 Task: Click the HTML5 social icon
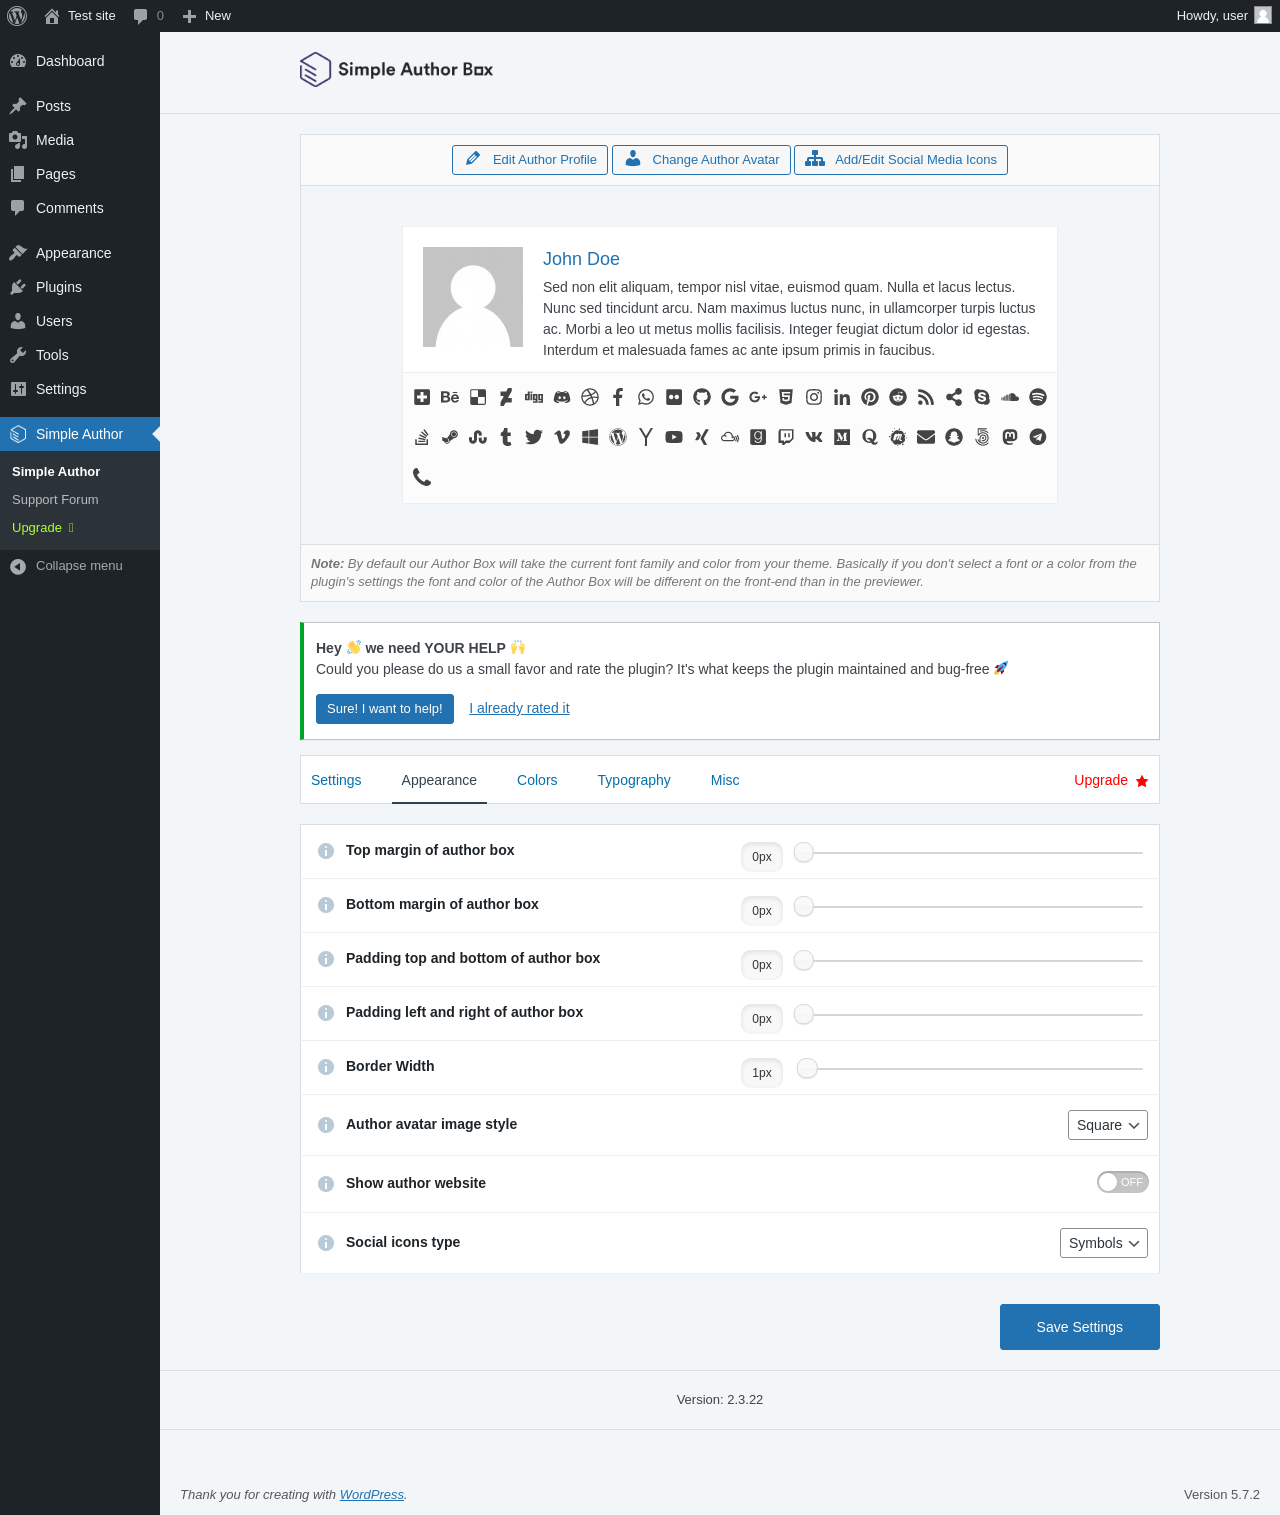tap(786, 397)
